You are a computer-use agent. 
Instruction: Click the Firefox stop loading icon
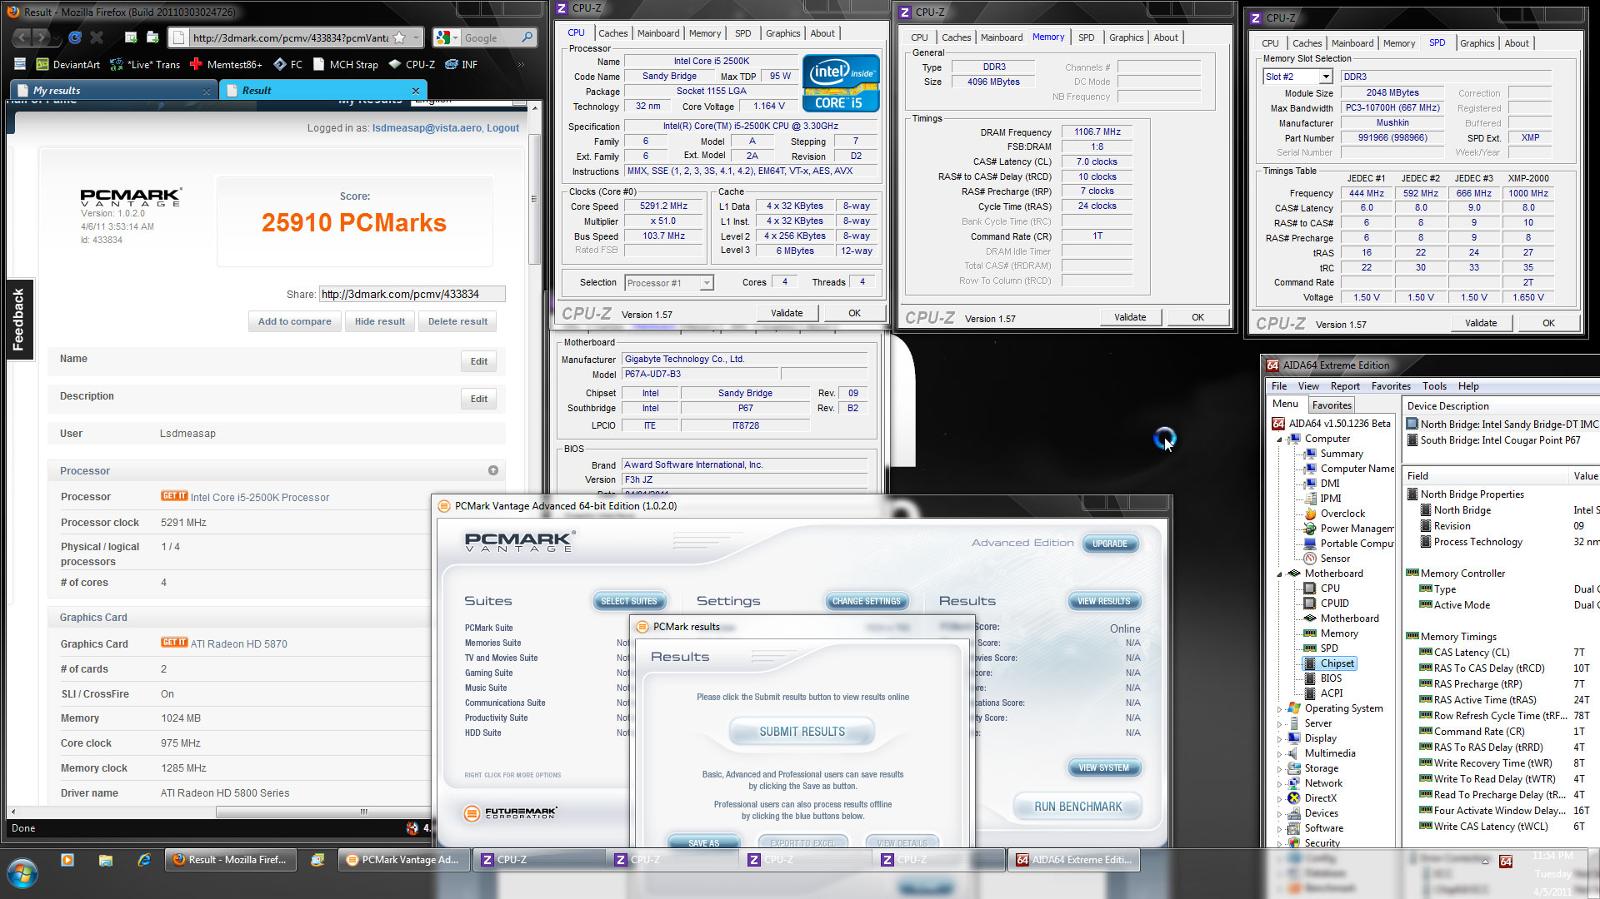tap(97, 37)
